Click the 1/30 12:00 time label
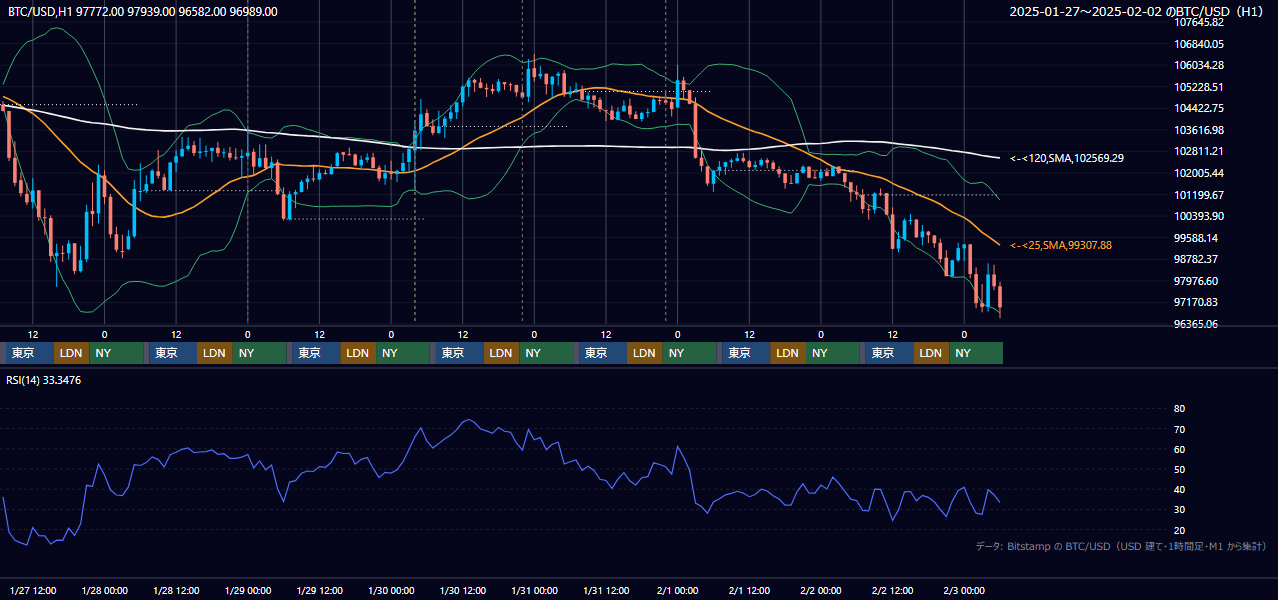The image size is (1278, 600). pos(462,590)
